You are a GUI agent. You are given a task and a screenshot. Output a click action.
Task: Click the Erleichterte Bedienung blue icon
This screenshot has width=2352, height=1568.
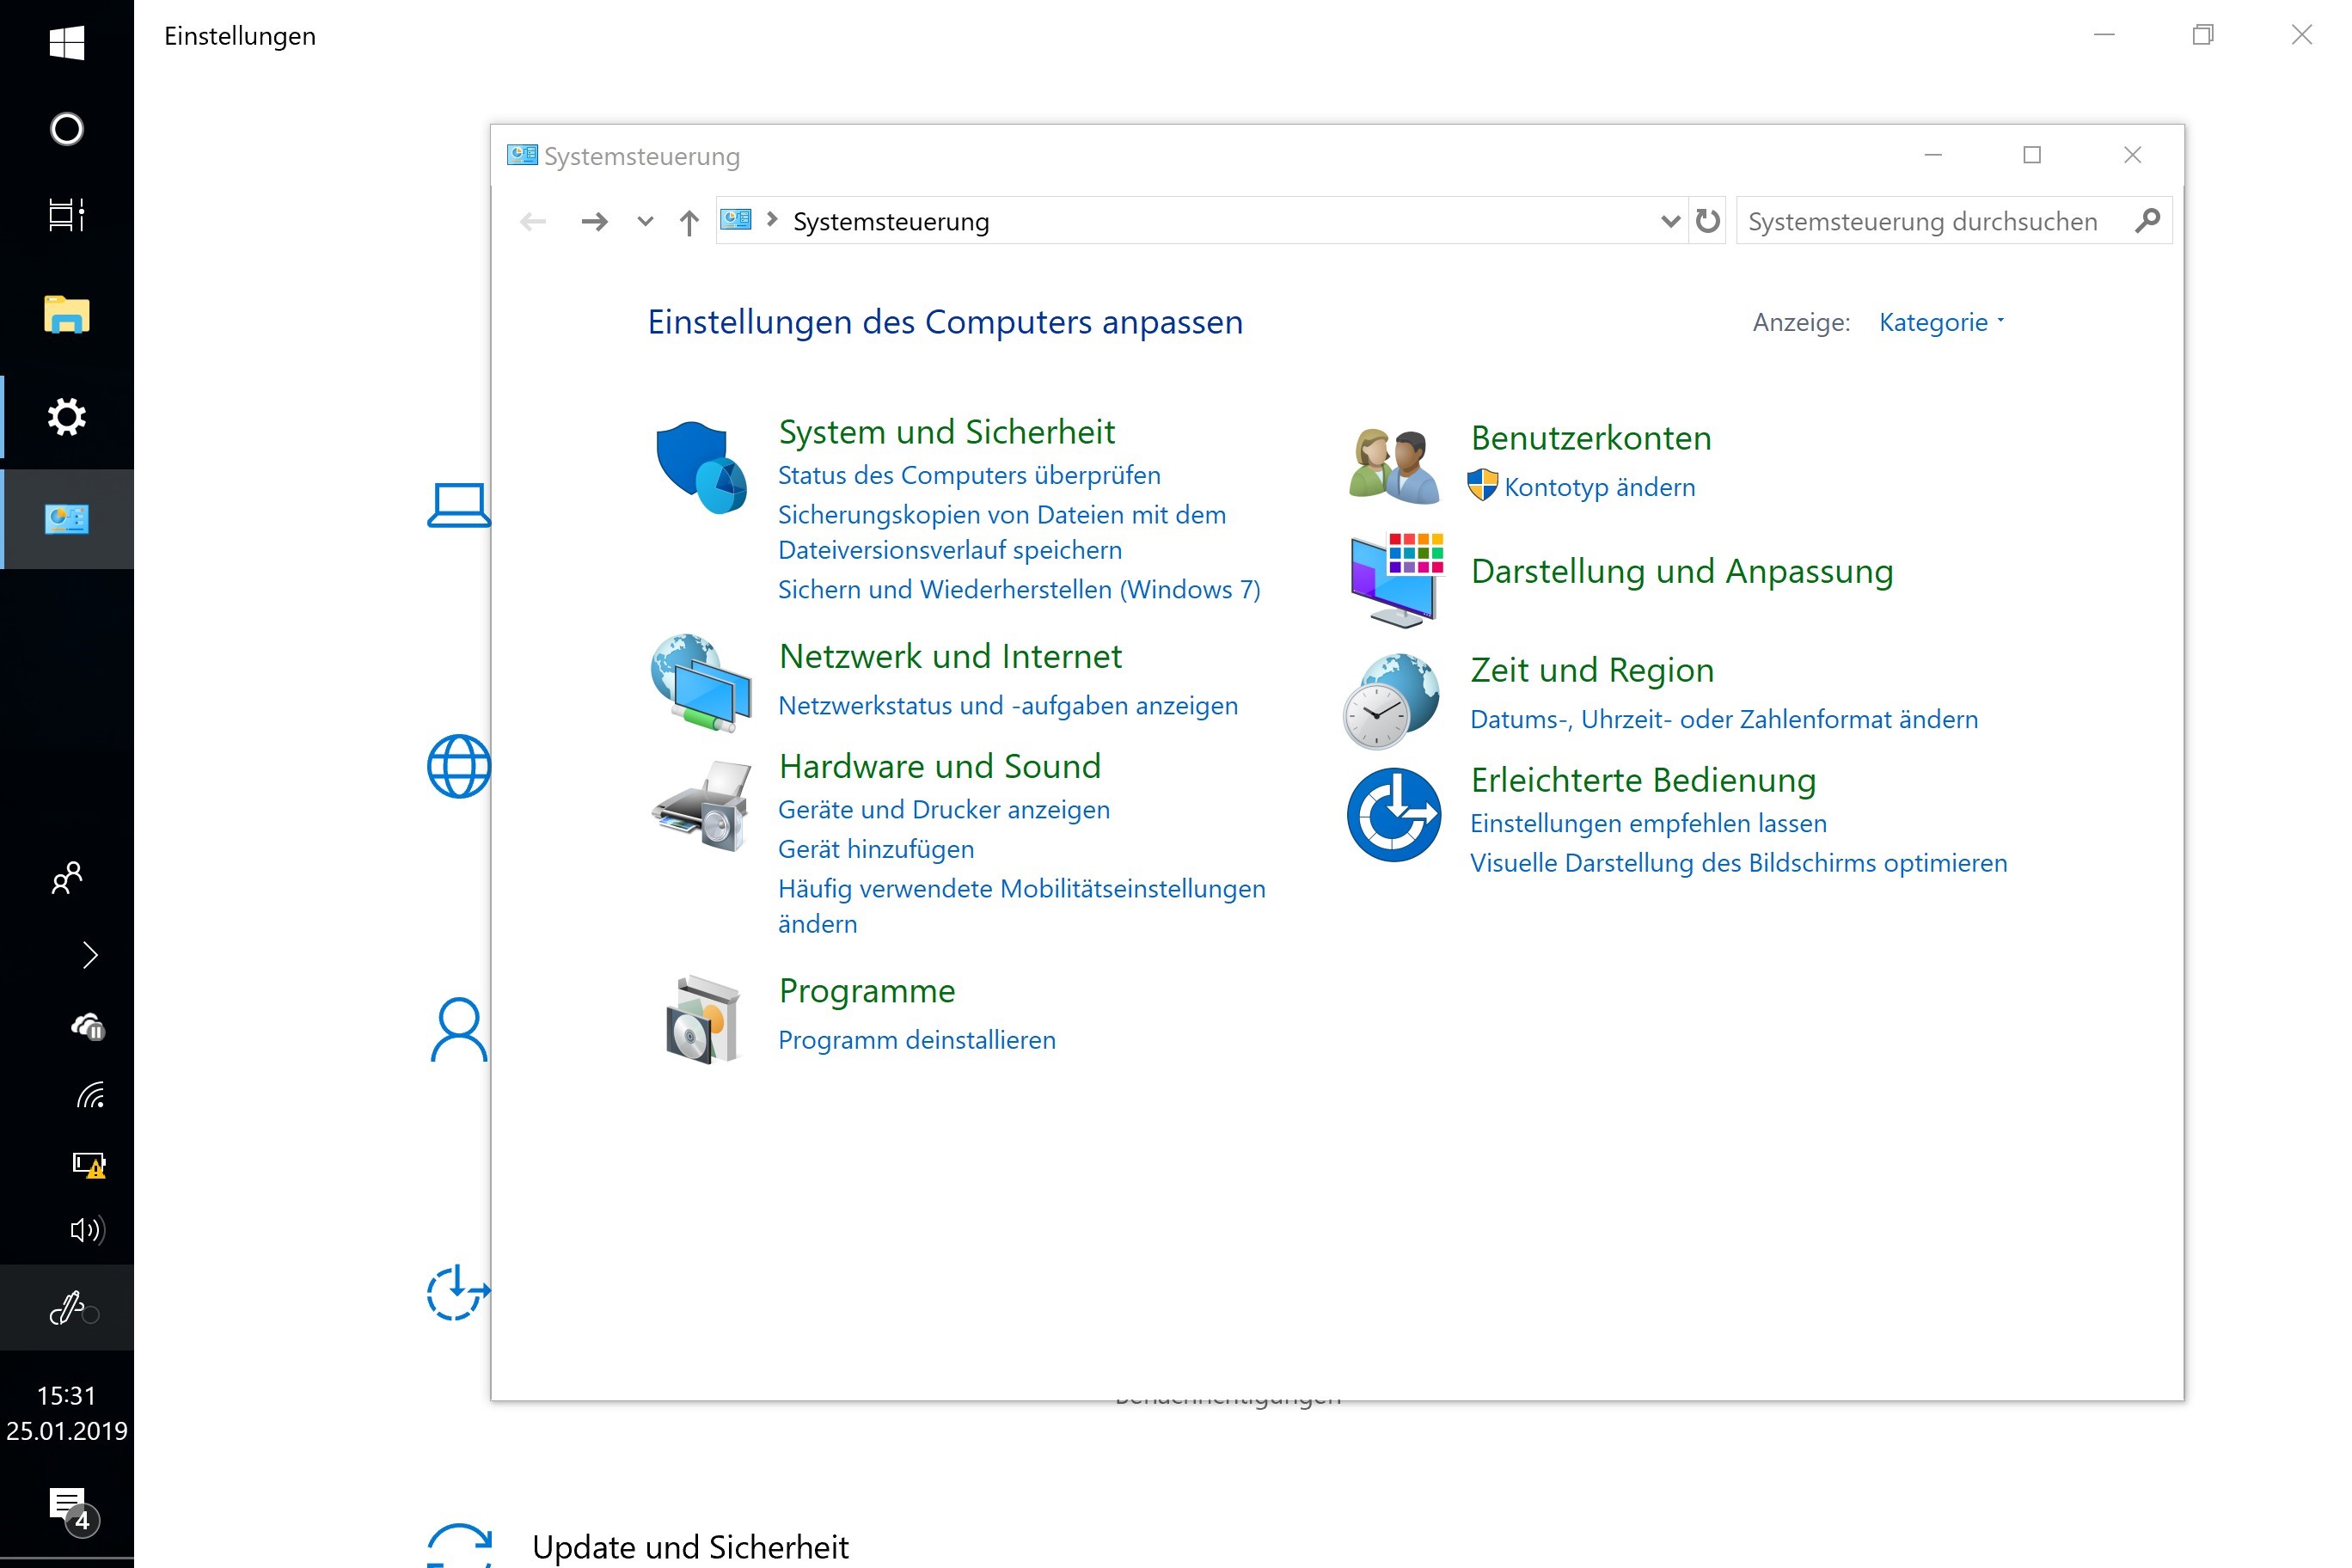1393,815
